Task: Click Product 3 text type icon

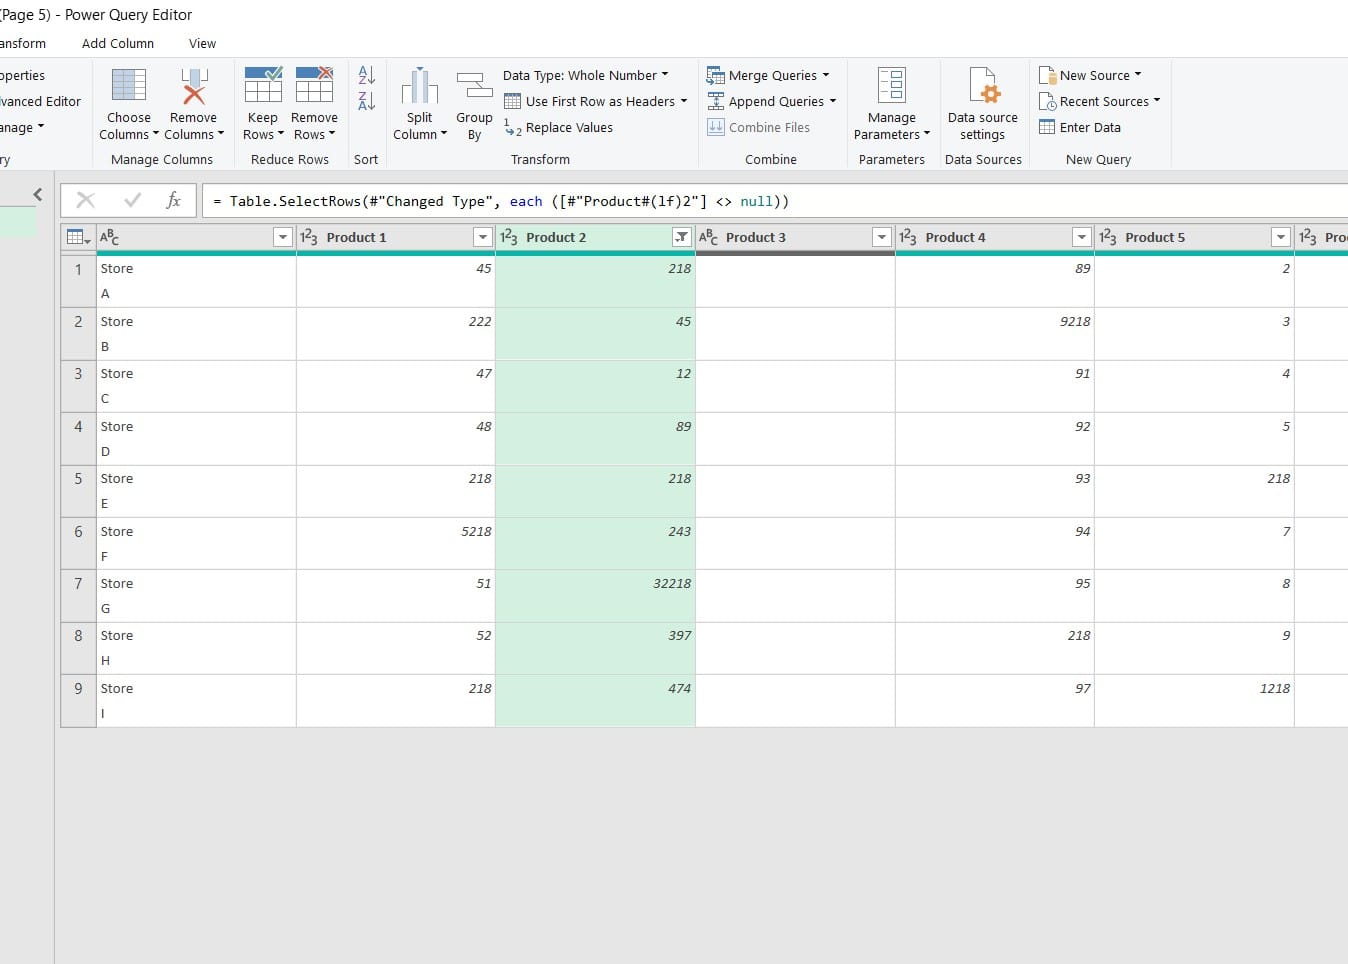Action: [x=708, y=237]
